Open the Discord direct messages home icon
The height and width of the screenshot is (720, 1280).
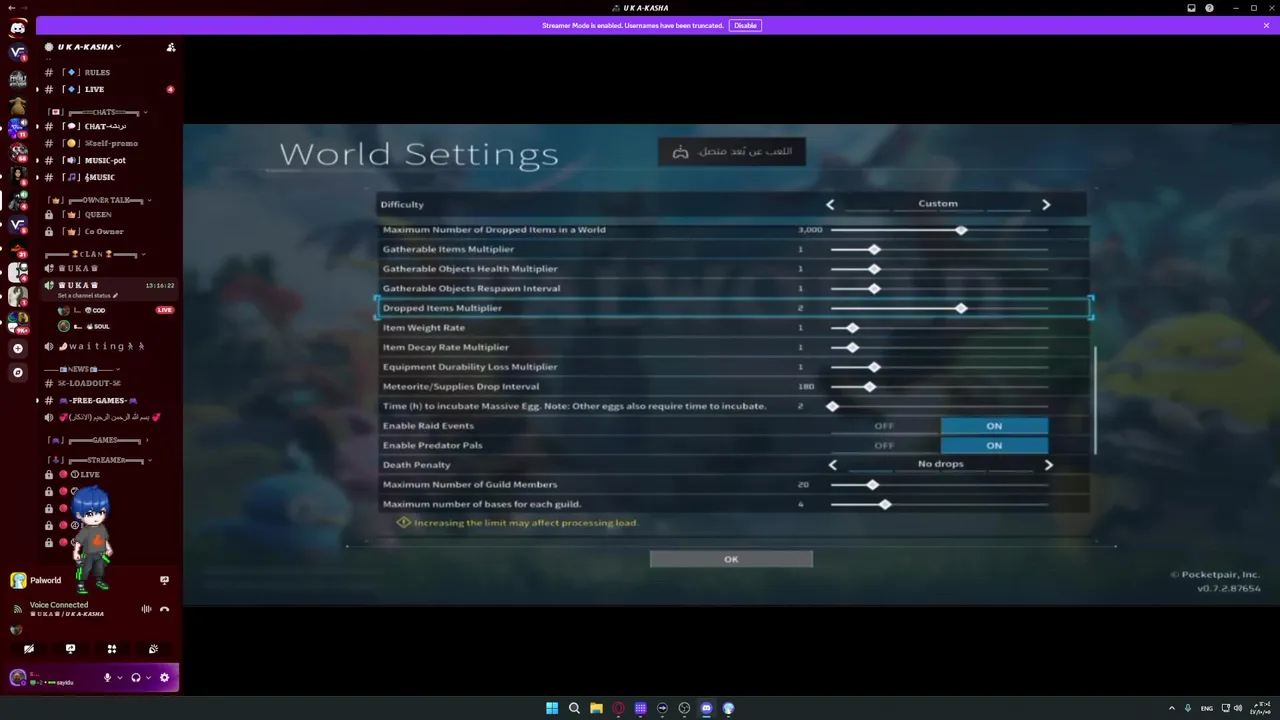[x=17, y=28]
